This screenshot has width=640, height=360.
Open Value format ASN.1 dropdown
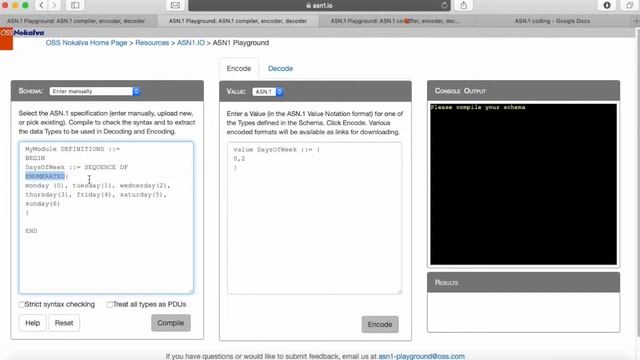268,92
